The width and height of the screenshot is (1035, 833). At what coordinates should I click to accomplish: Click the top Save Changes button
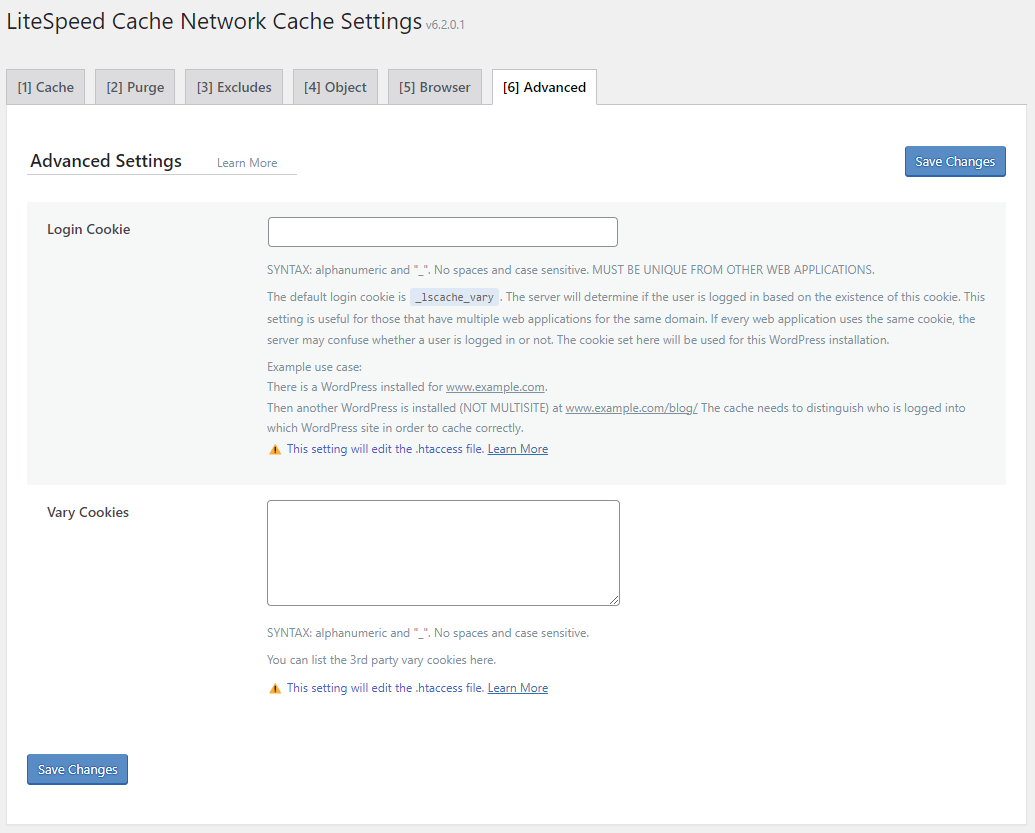pyautogui.click(x=954, y=162)
